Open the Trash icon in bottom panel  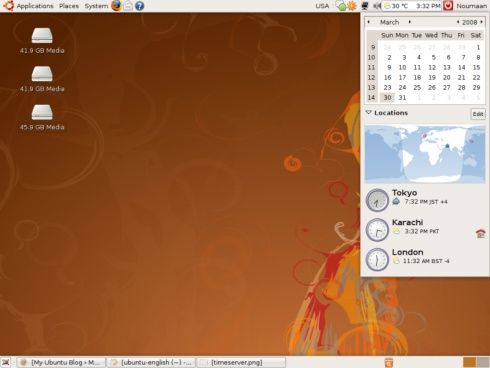coord(389,362)
